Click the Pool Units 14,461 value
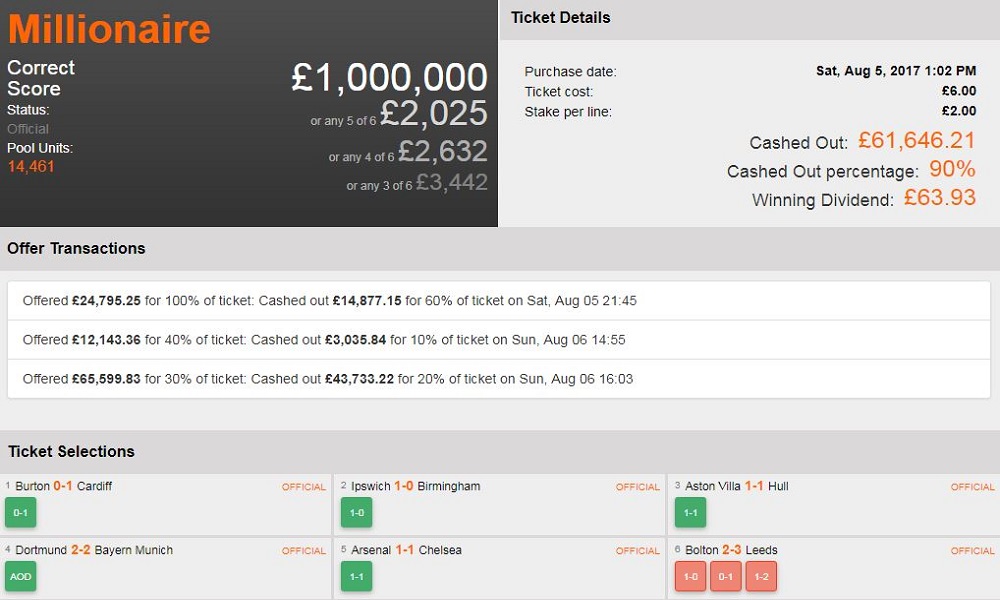Viewport: 1000px width, 600px height. (x=31, y=166)
